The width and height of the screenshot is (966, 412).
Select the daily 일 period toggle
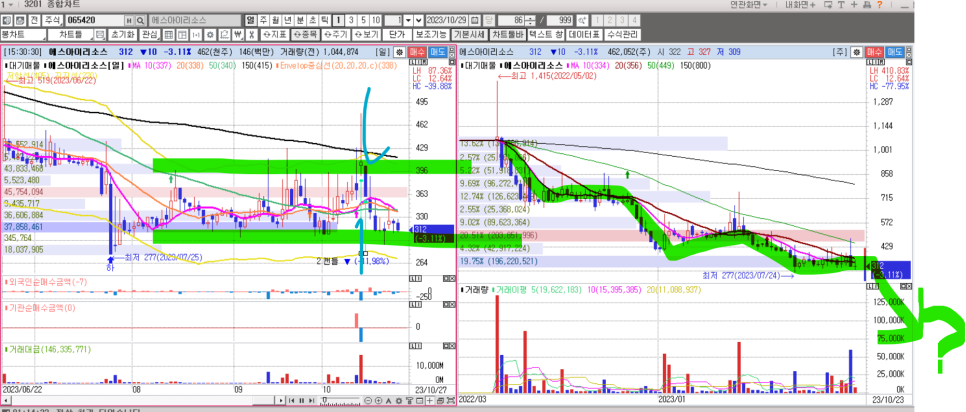pos(251,20)
